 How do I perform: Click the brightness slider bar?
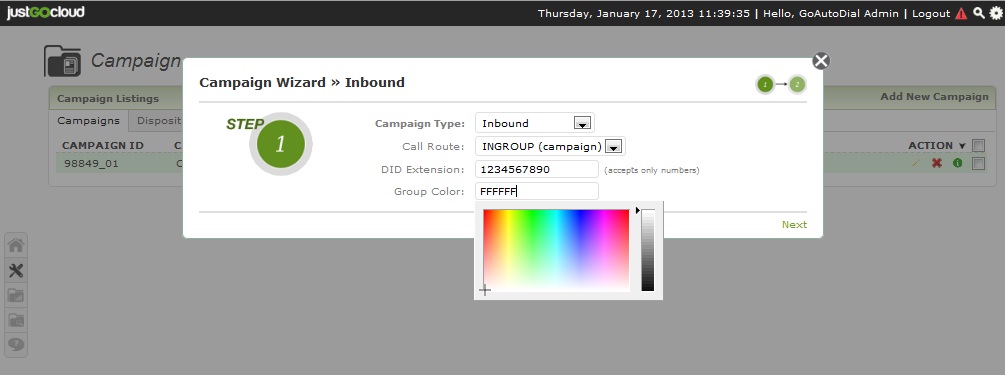click(648, 250)
